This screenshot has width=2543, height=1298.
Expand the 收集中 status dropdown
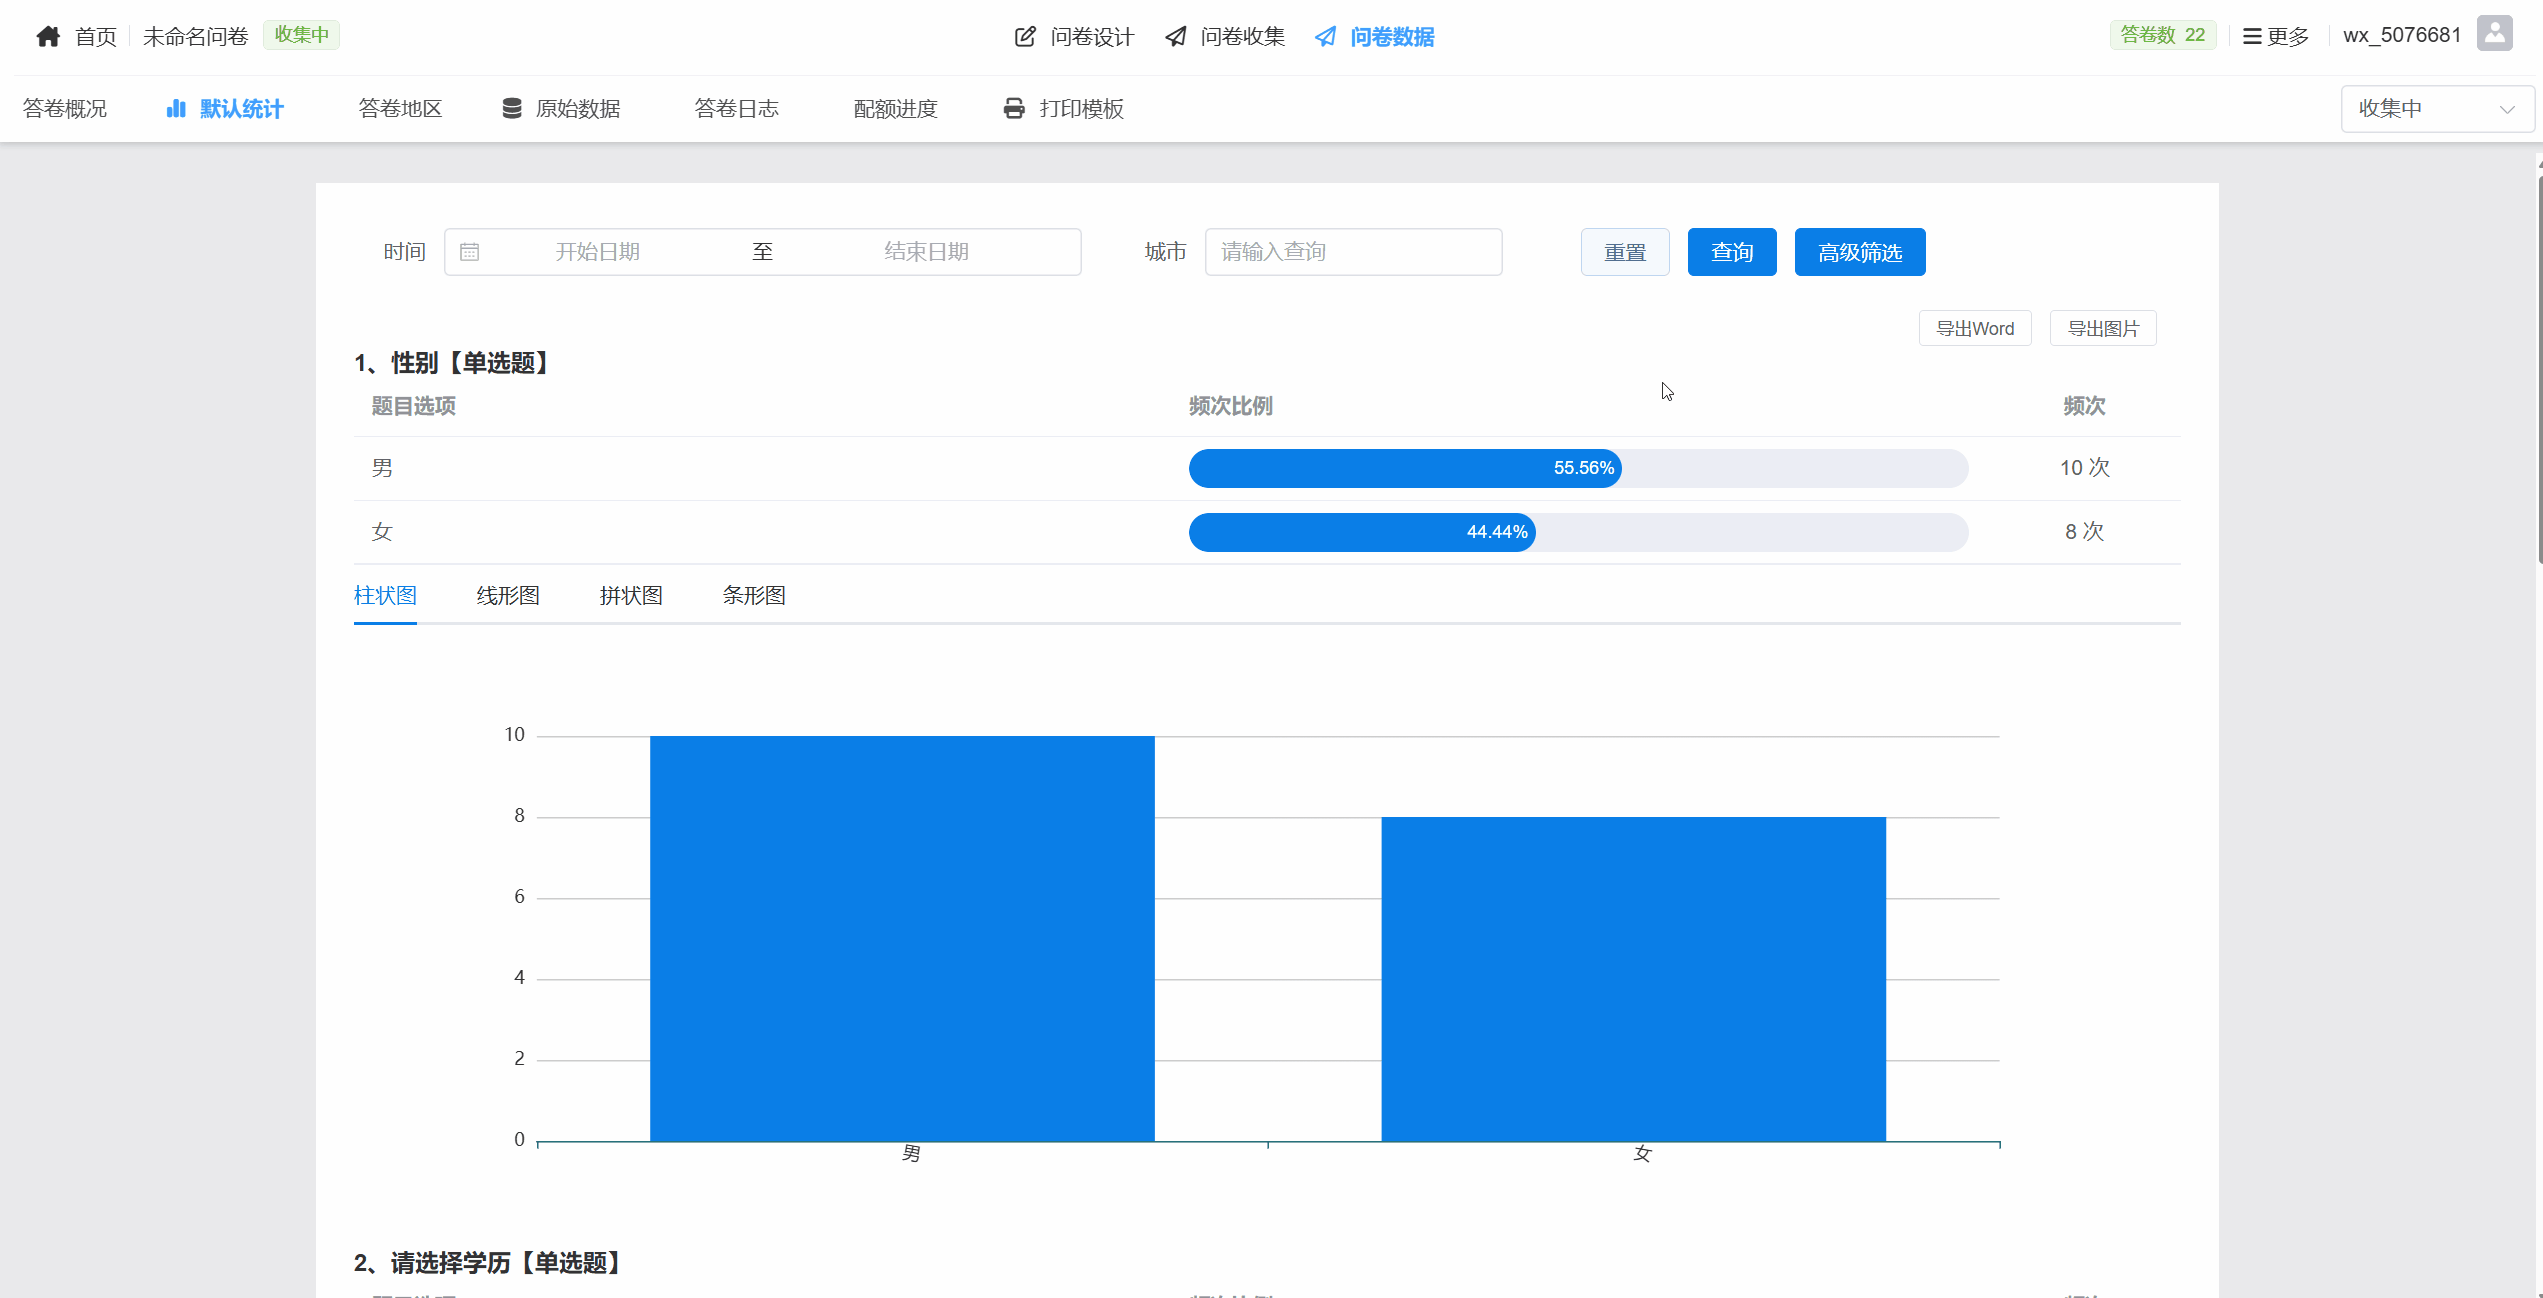tap(2436, 108)
